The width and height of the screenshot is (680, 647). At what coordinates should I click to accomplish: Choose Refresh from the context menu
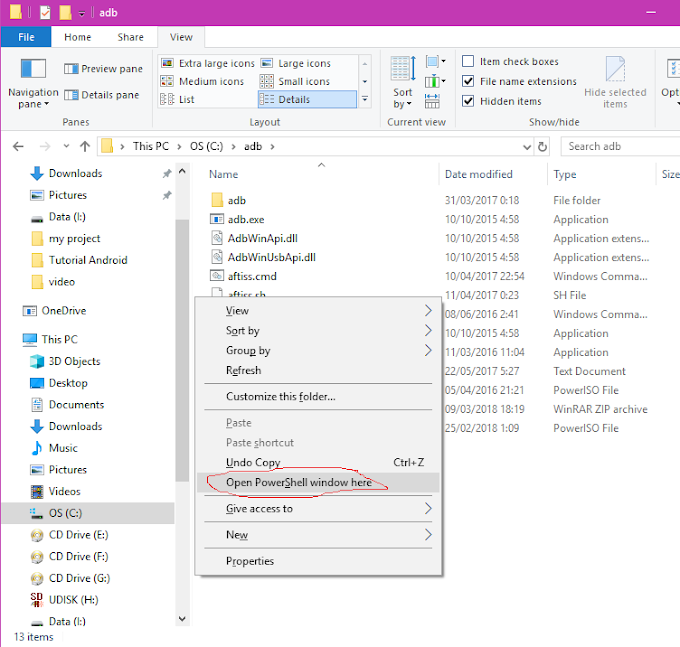pos(318,370)
